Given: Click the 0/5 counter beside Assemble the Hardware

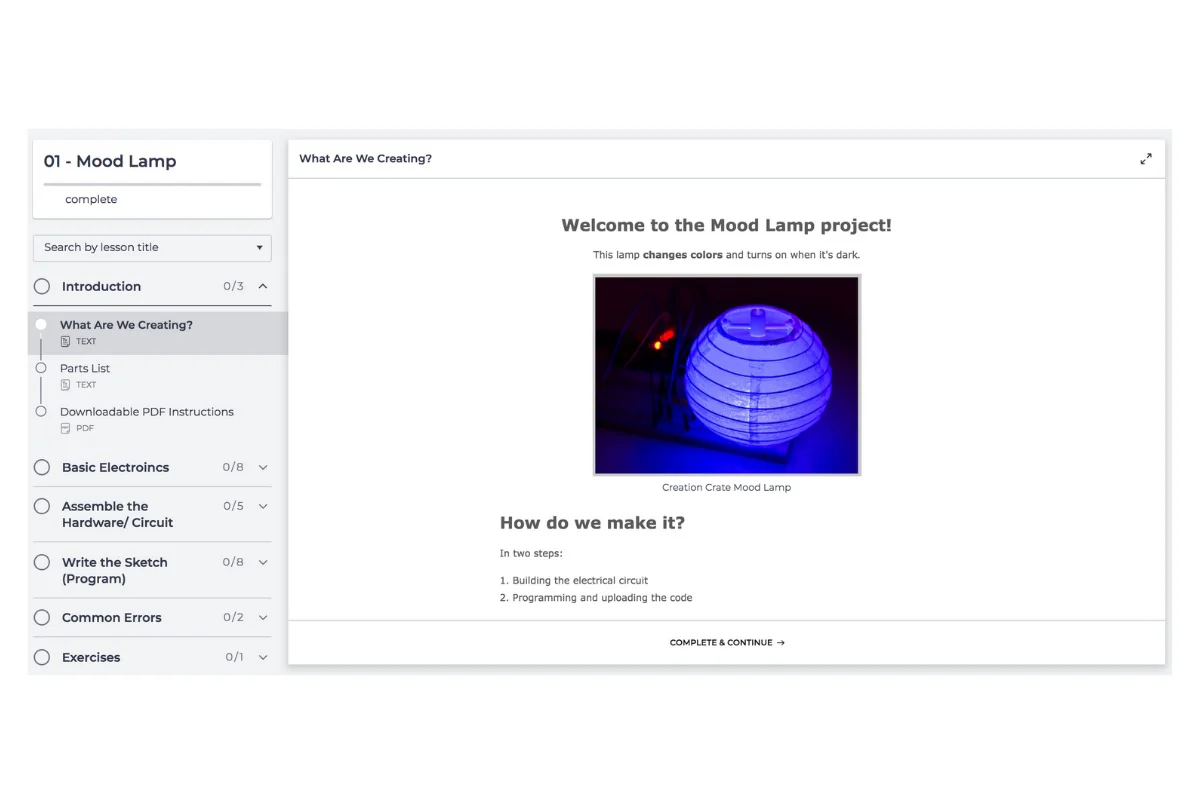Looking at the screenshot, I should click(233, 506).
